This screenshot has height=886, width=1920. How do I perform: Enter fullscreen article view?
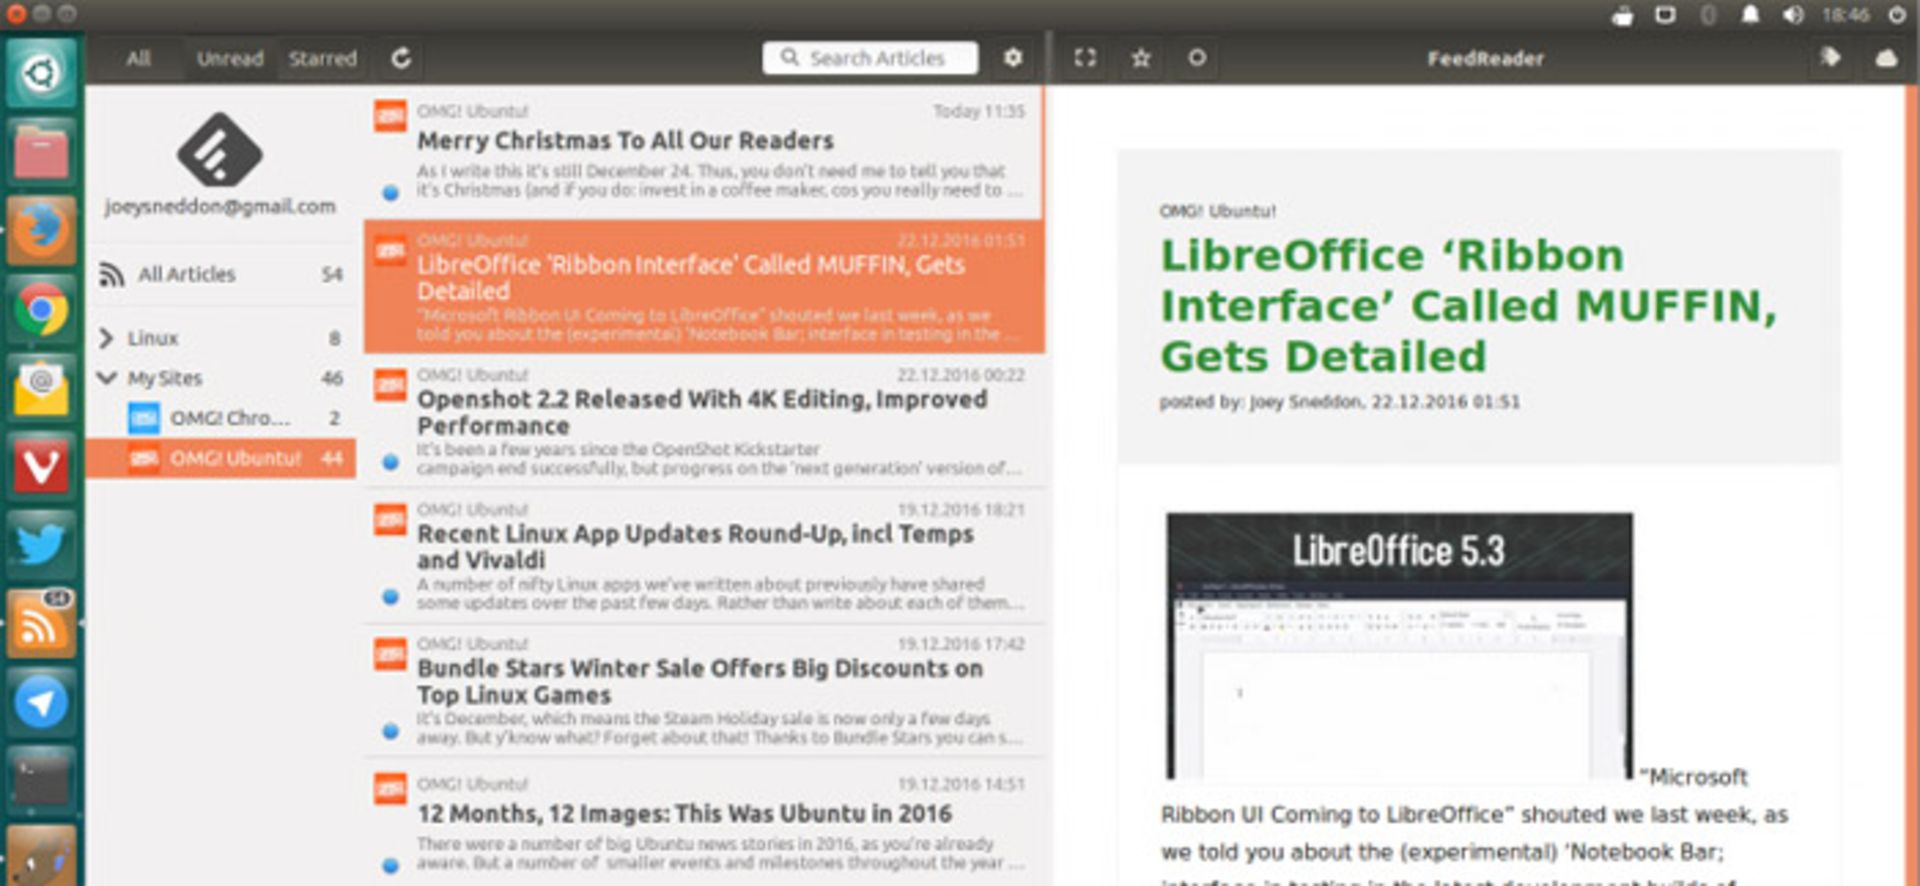[x=1085, y=58]
